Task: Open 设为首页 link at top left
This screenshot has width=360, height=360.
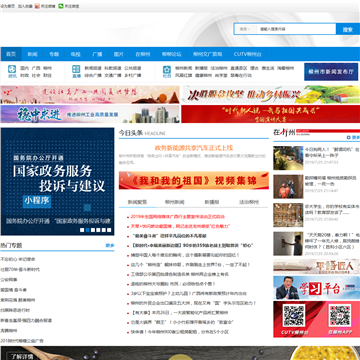Action: click(8, 6)
